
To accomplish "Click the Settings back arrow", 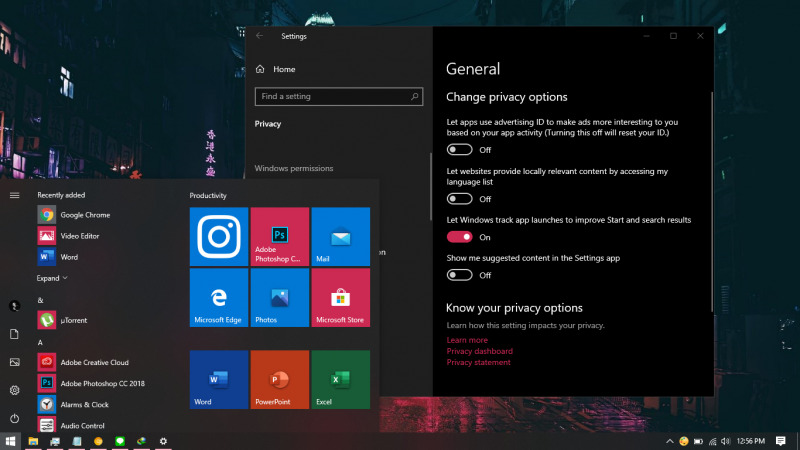I will click(259, 36).
